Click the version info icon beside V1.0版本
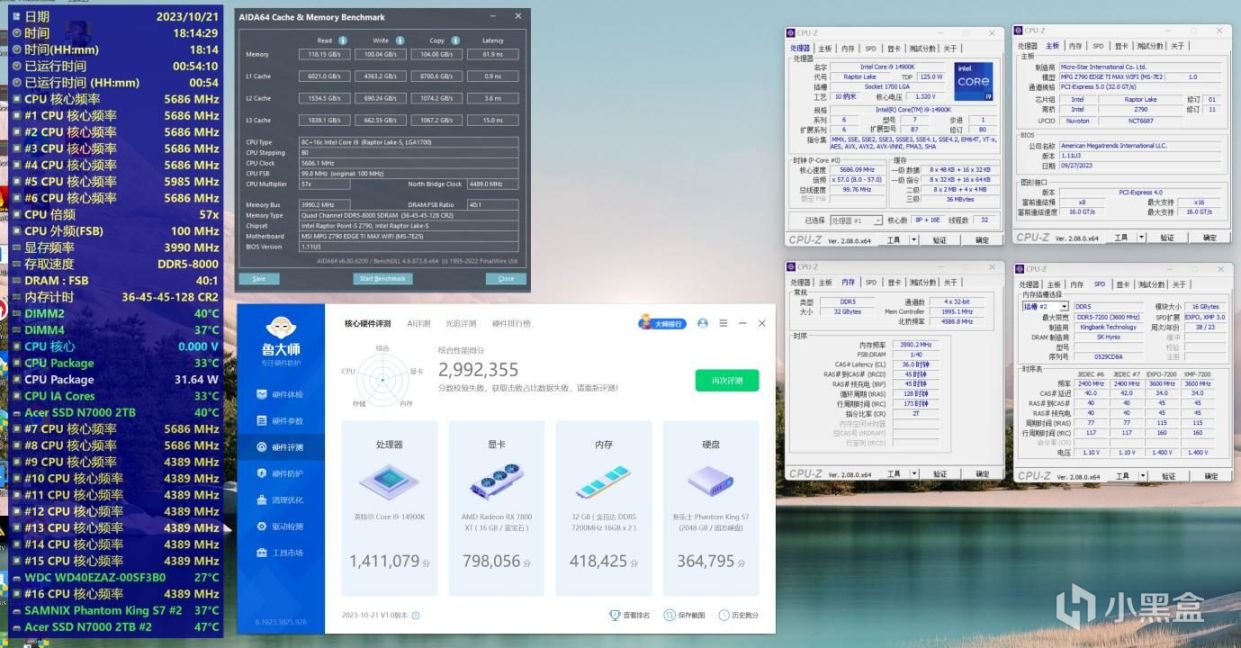Screen dimensions: 1241x648 pyautogui.click(x=415, y=616)
